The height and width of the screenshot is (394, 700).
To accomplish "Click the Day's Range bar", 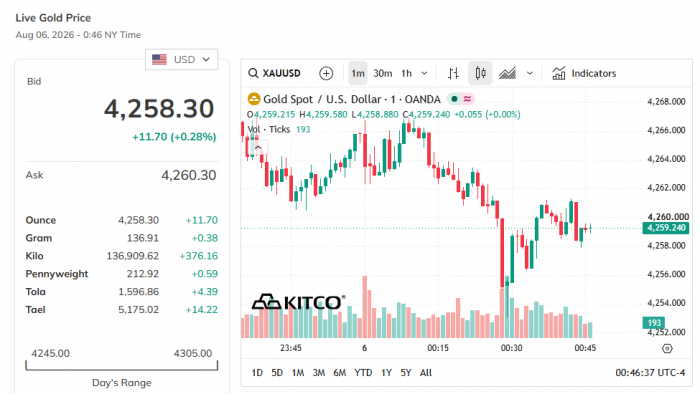I will click(121, 366).
